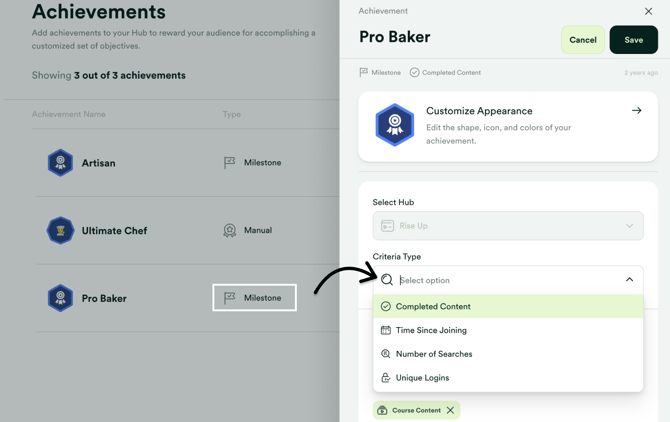Choose Time Since Joining option

click(508, 330)
